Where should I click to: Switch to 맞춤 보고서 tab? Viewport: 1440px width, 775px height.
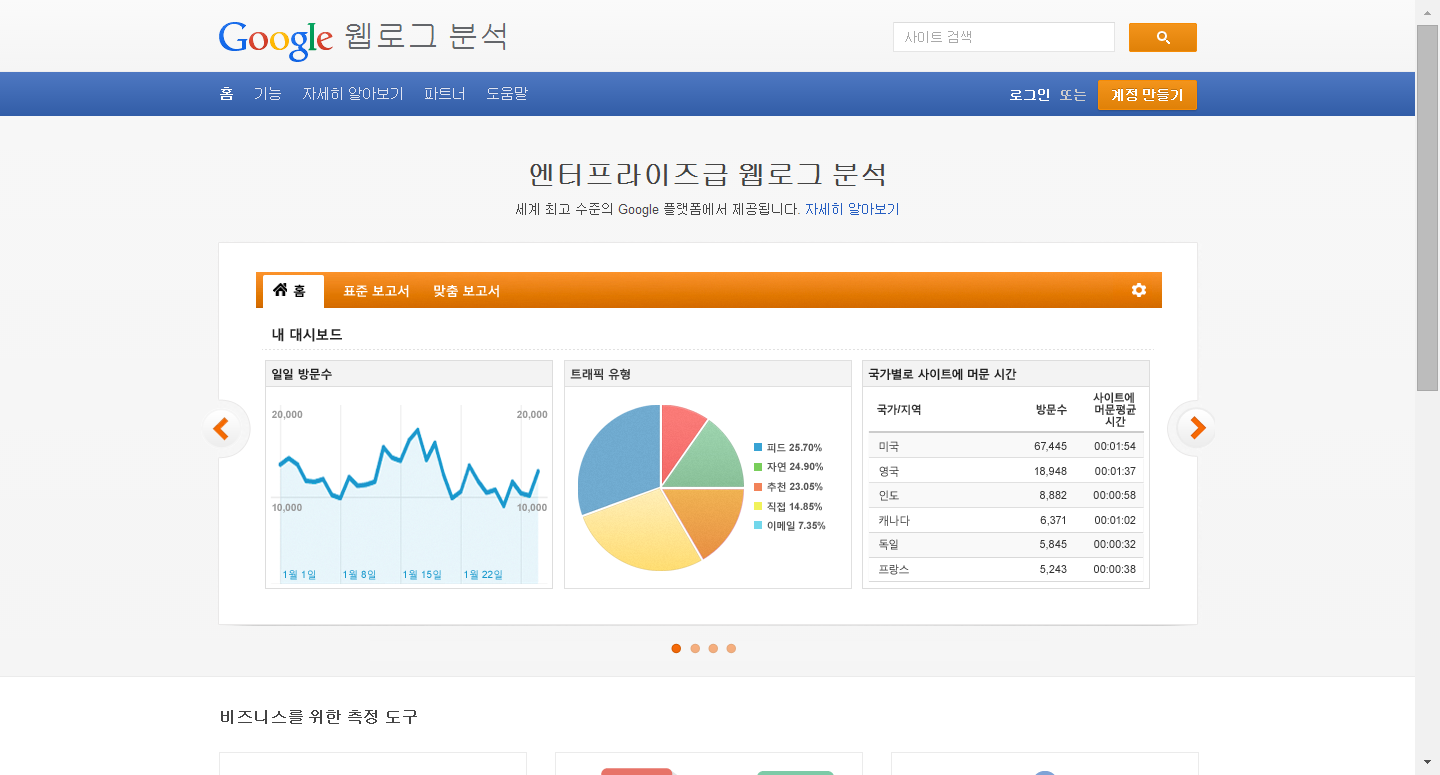[x=466, y=291]
